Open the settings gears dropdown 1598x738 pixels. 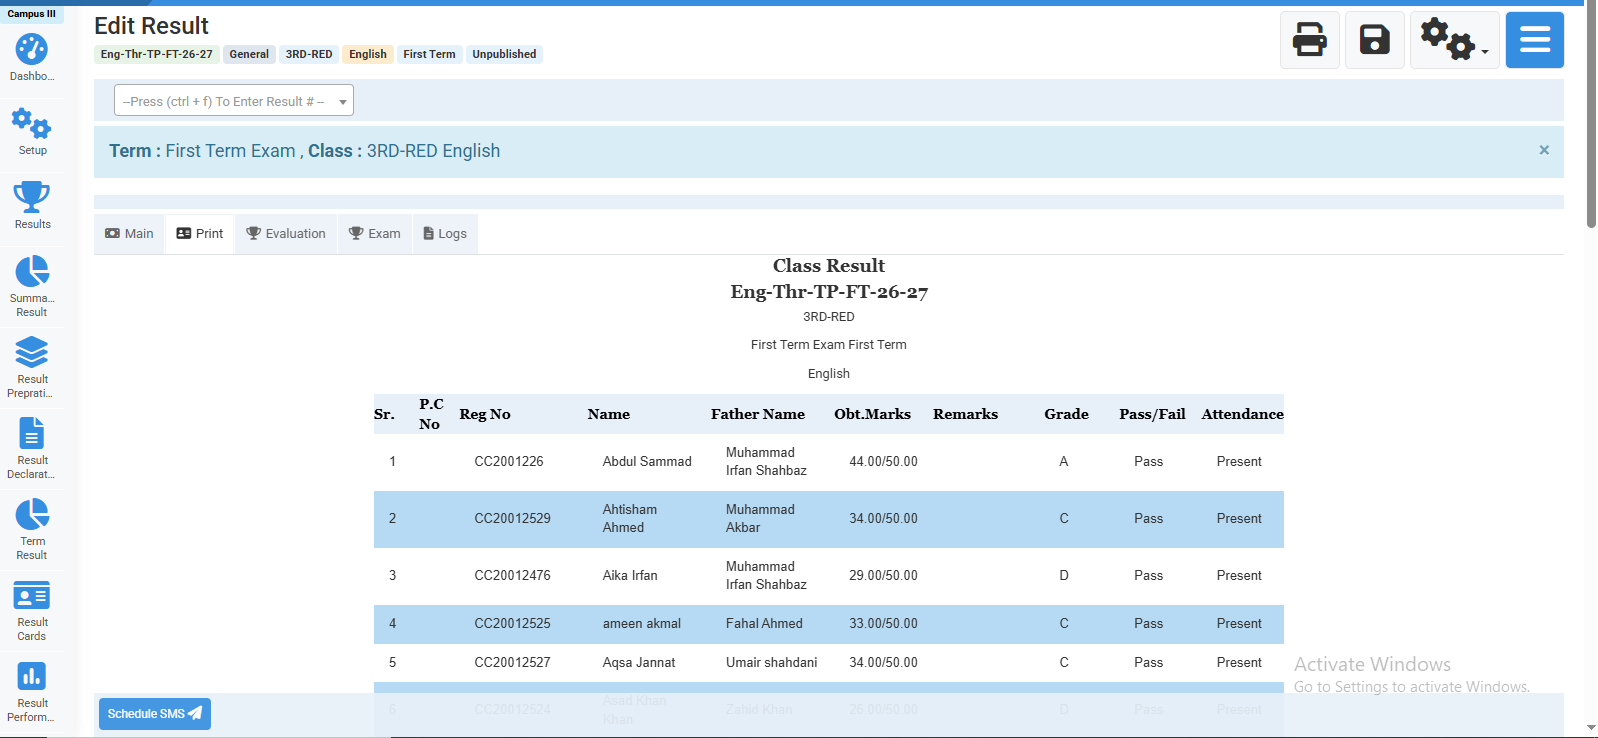1455,40
